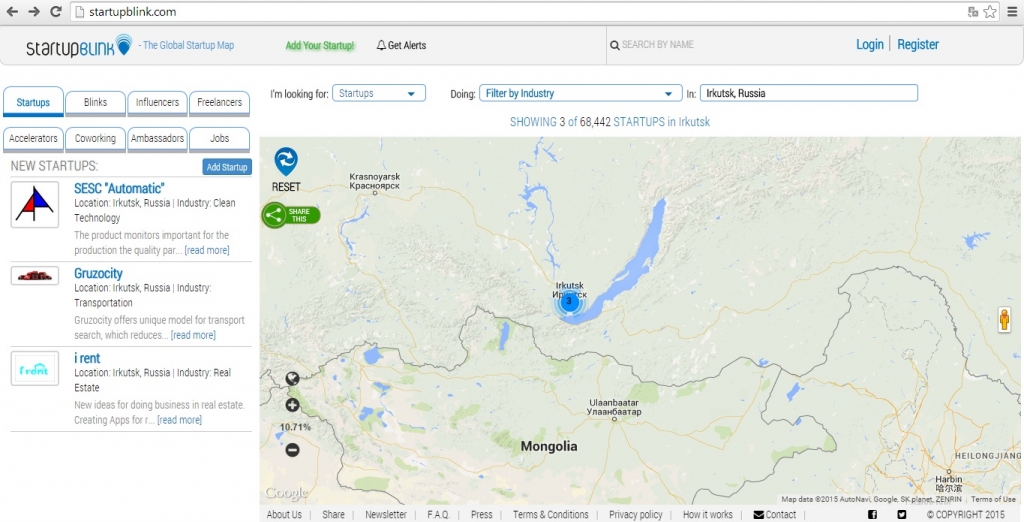Switch to the Influencers tab

157,103
